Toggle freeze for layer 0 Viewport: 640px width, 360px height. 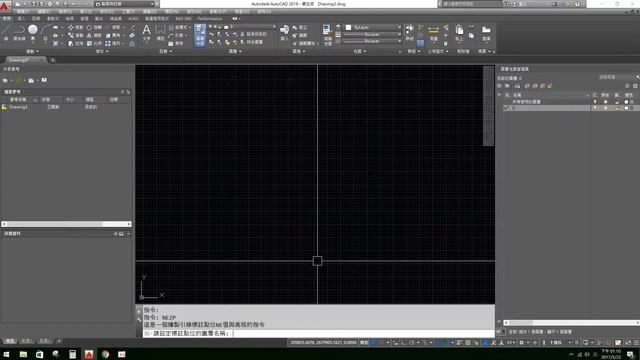click(606, 108)
